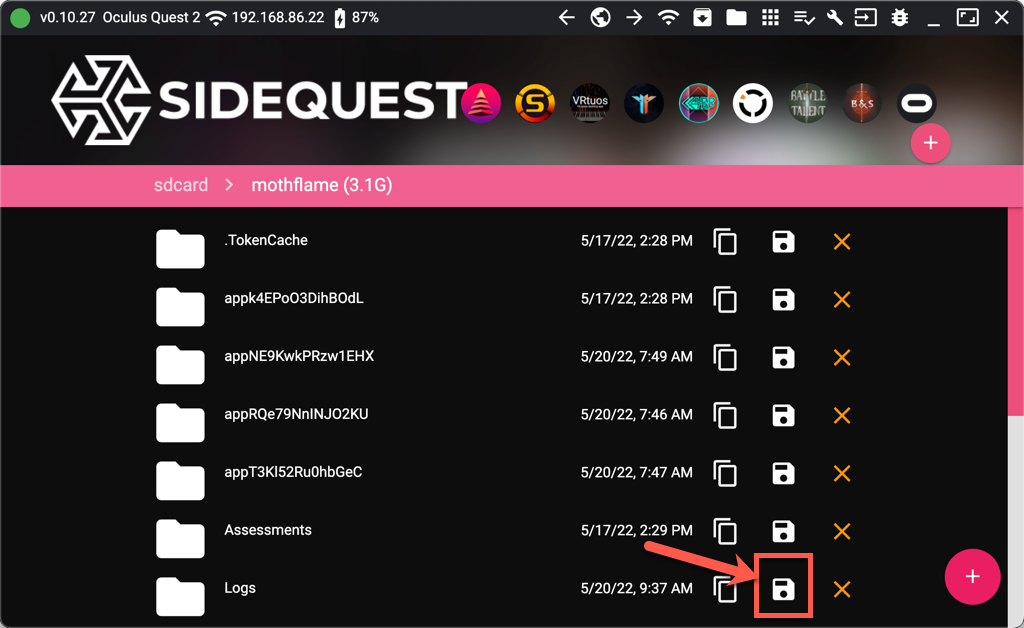The width and height of the screenshot is (1024, 628).
Task: Delete the .TokenCache folder
Action: (x=842, y=242)
